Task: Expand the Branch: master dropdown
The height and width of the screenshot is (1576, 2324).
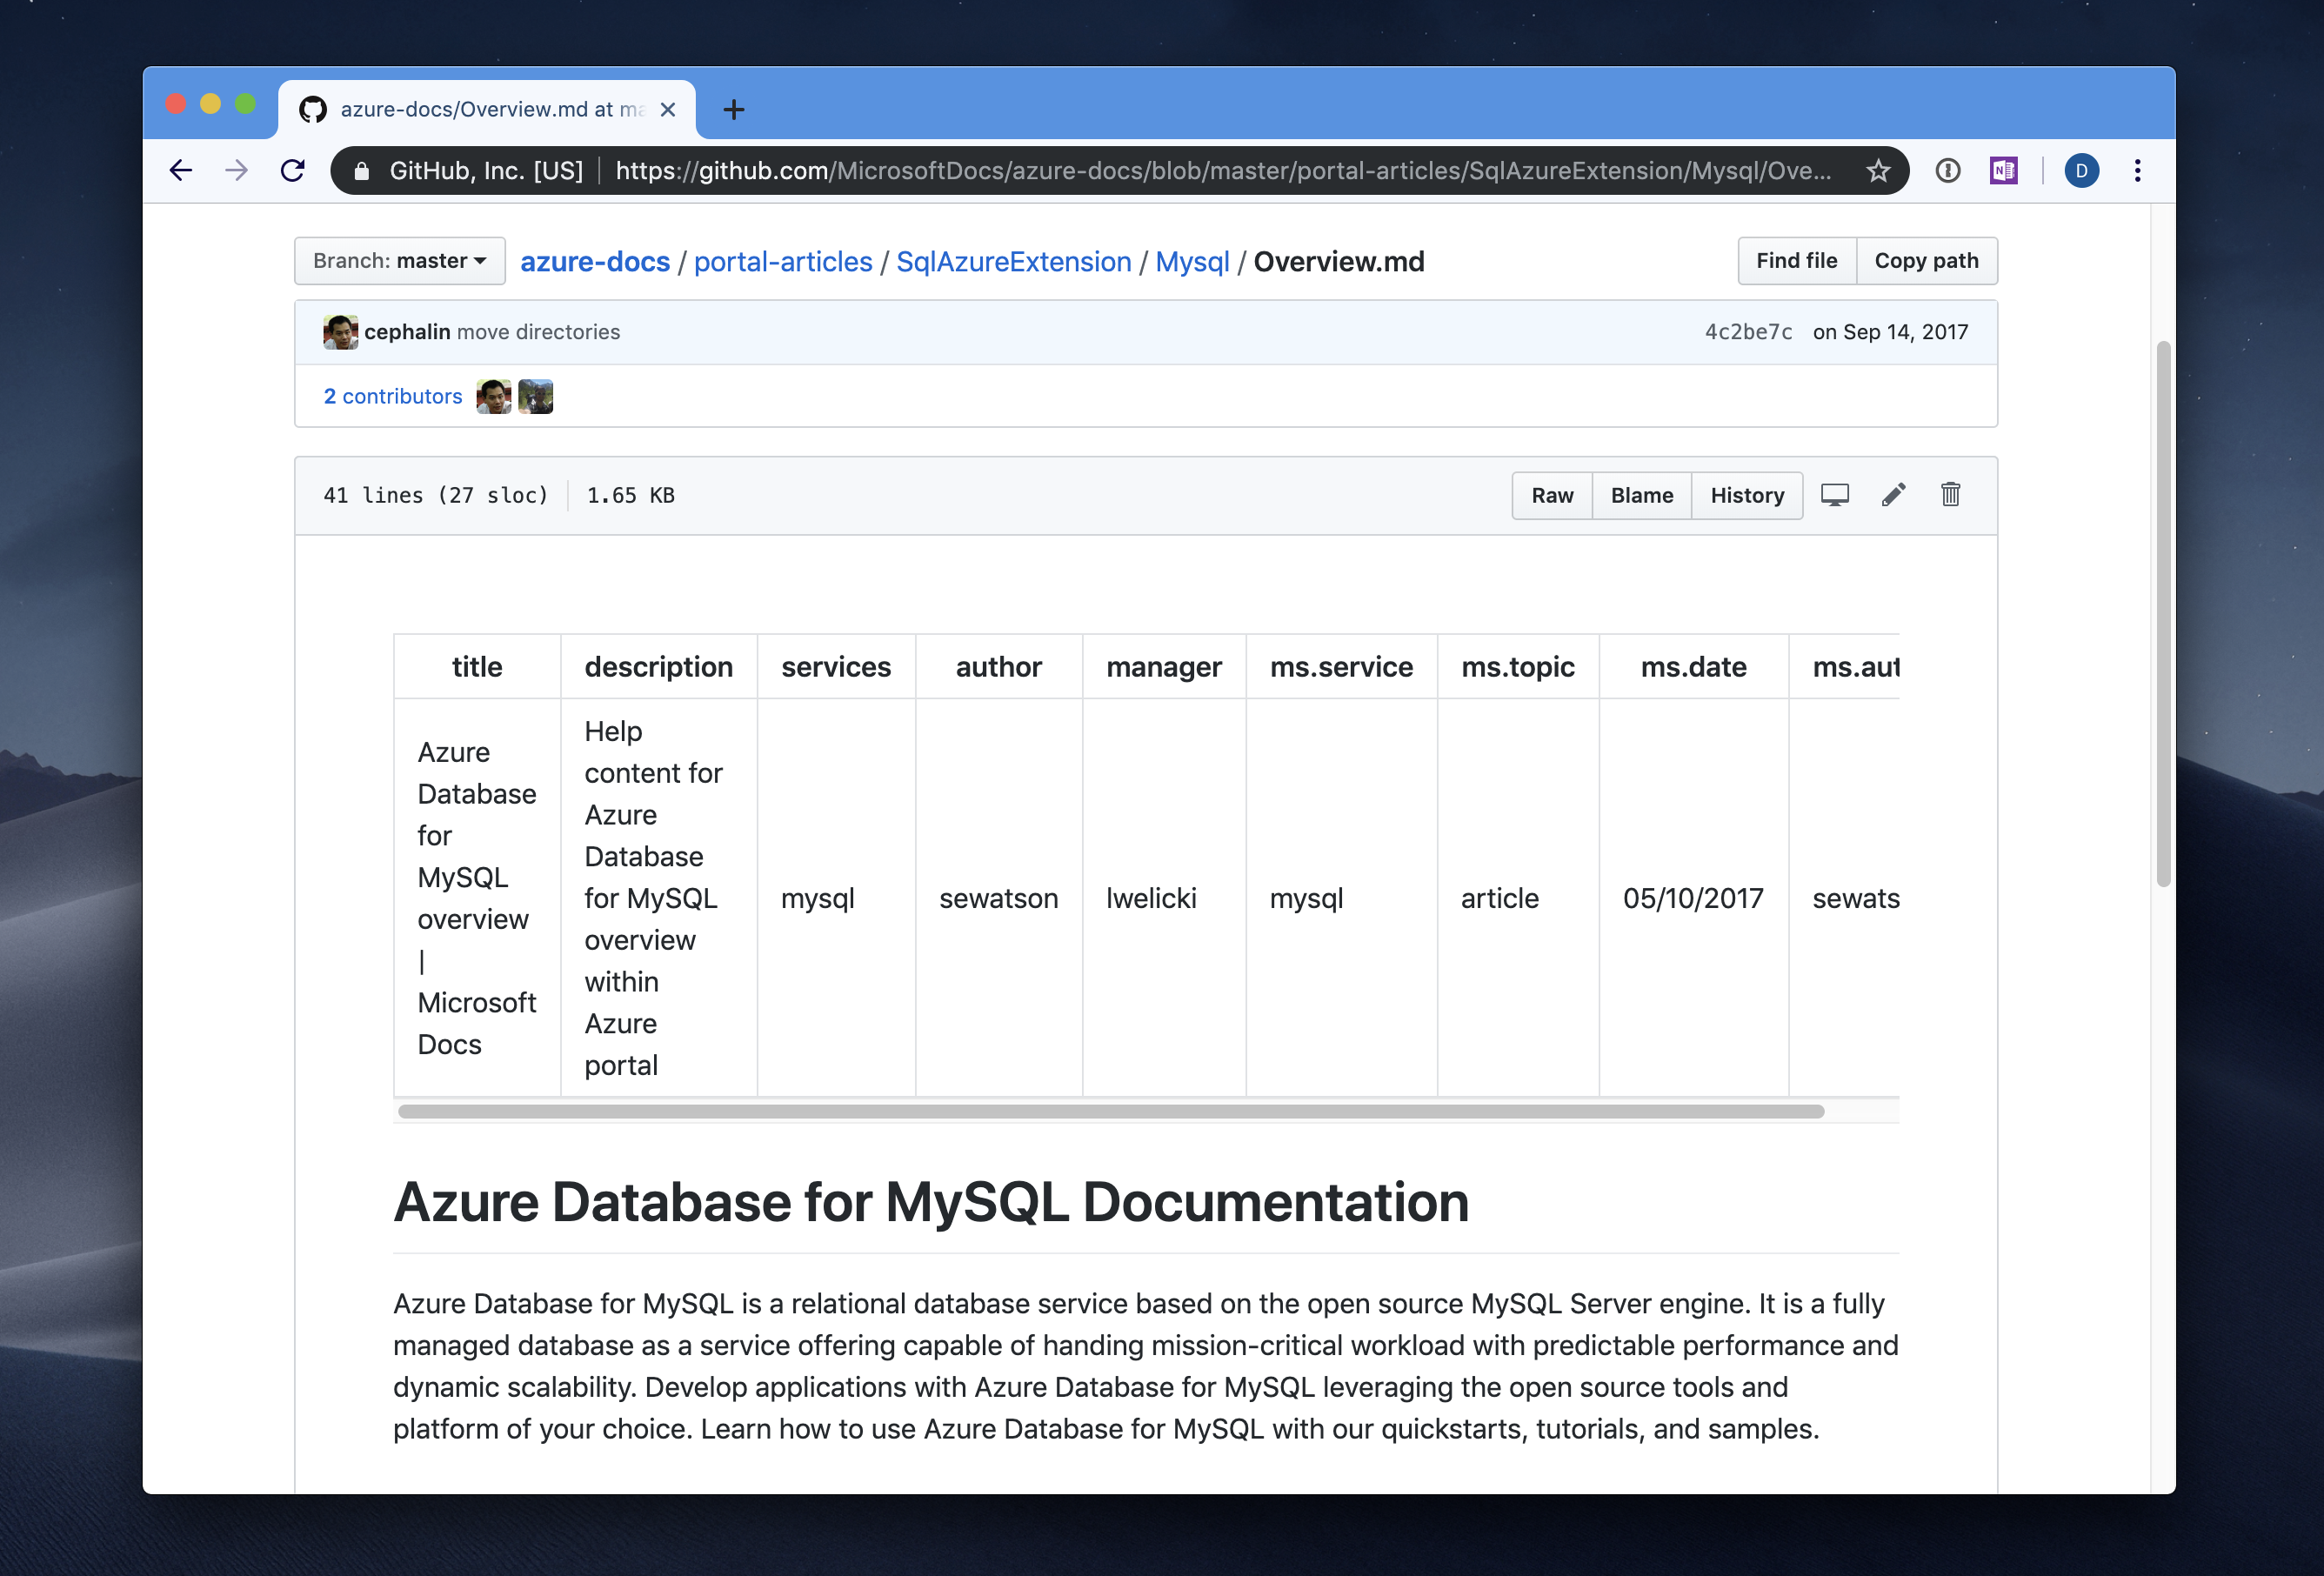Action: coord(399,261)
